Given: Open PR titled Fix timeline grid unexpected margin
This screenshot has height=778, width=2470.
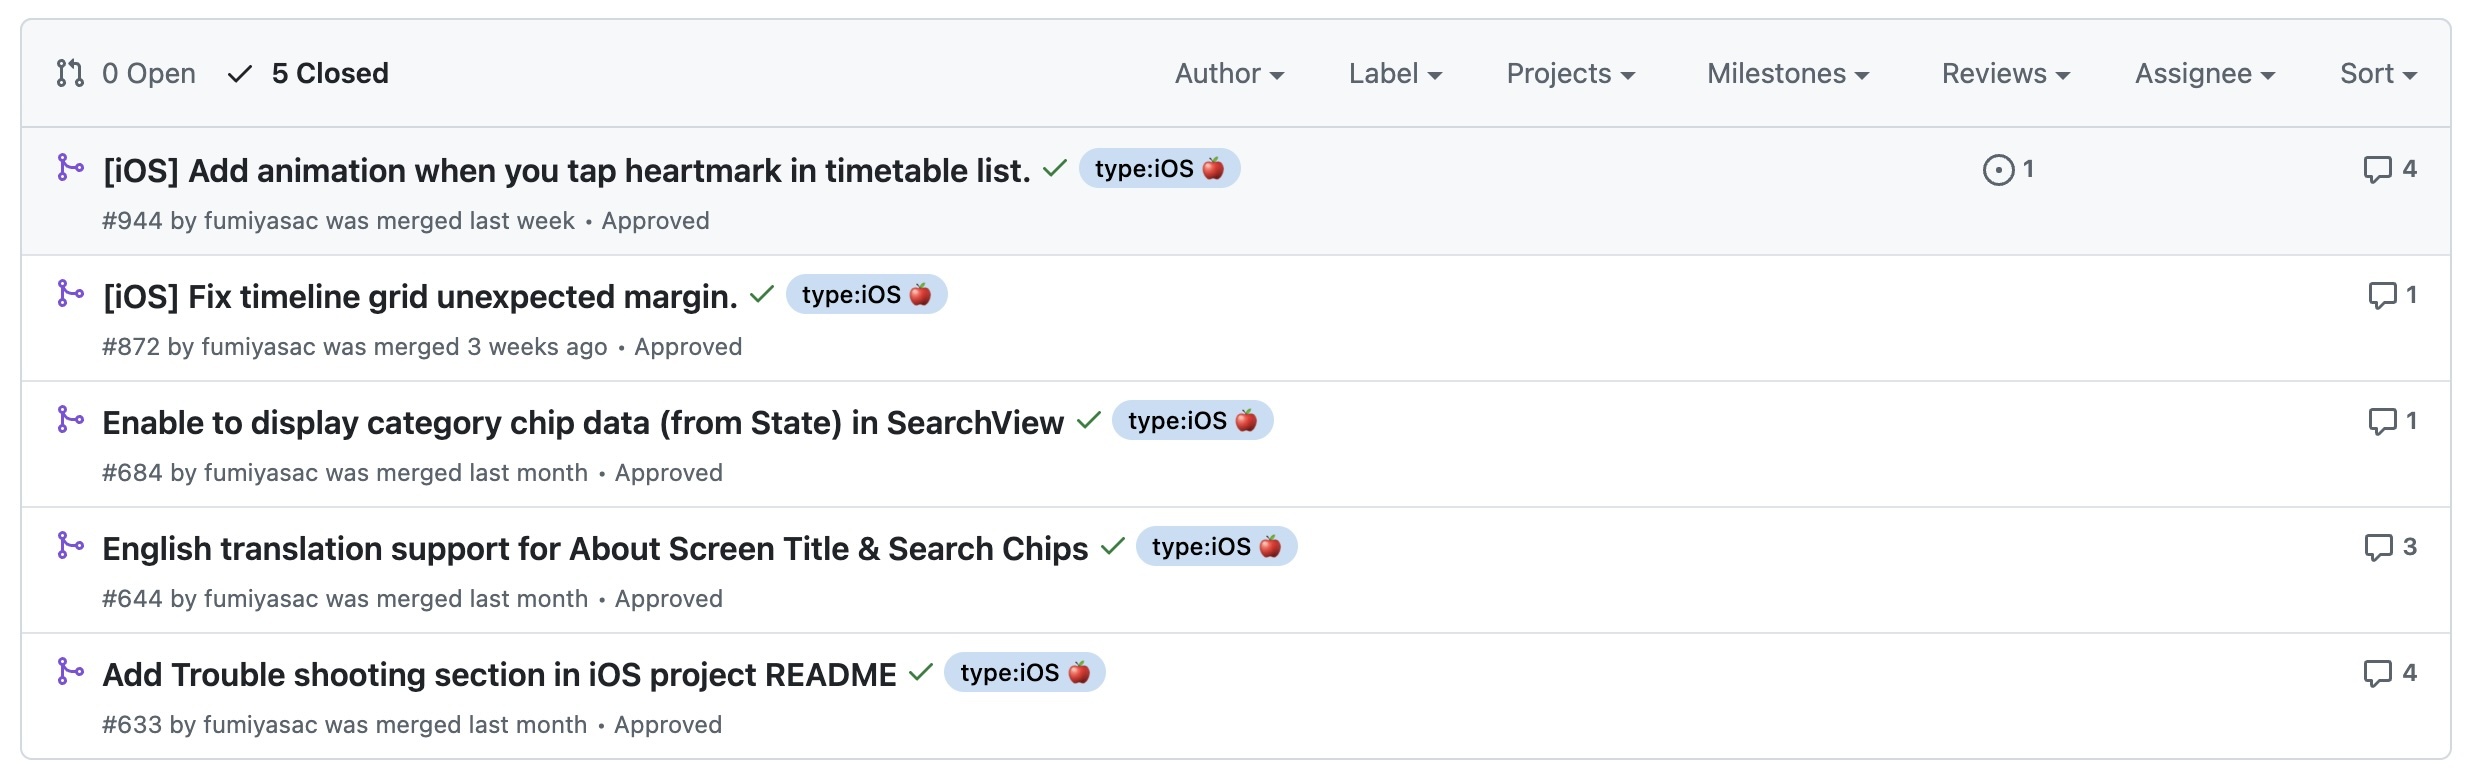Looking at the screenshot, I should pos(420,297).
